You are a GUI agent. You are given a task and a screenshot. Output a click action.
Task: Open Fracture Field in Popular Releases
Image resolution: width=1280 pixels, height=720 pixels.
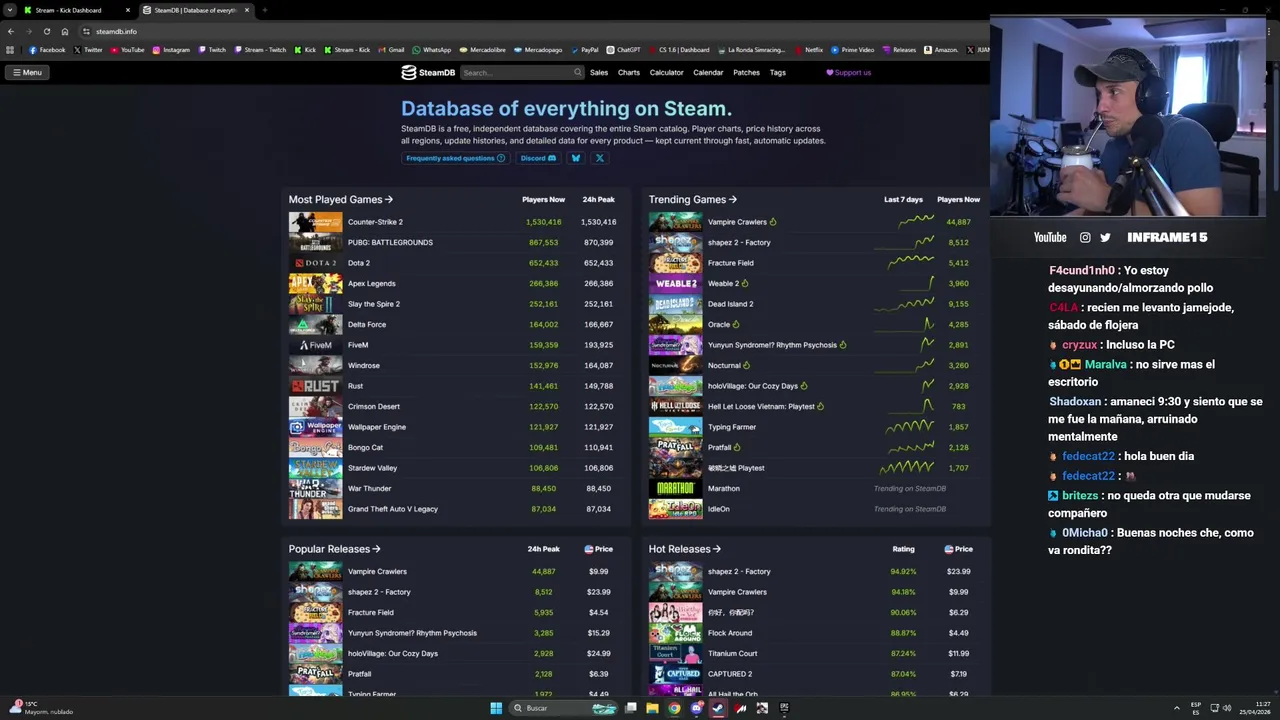point(371,612)
